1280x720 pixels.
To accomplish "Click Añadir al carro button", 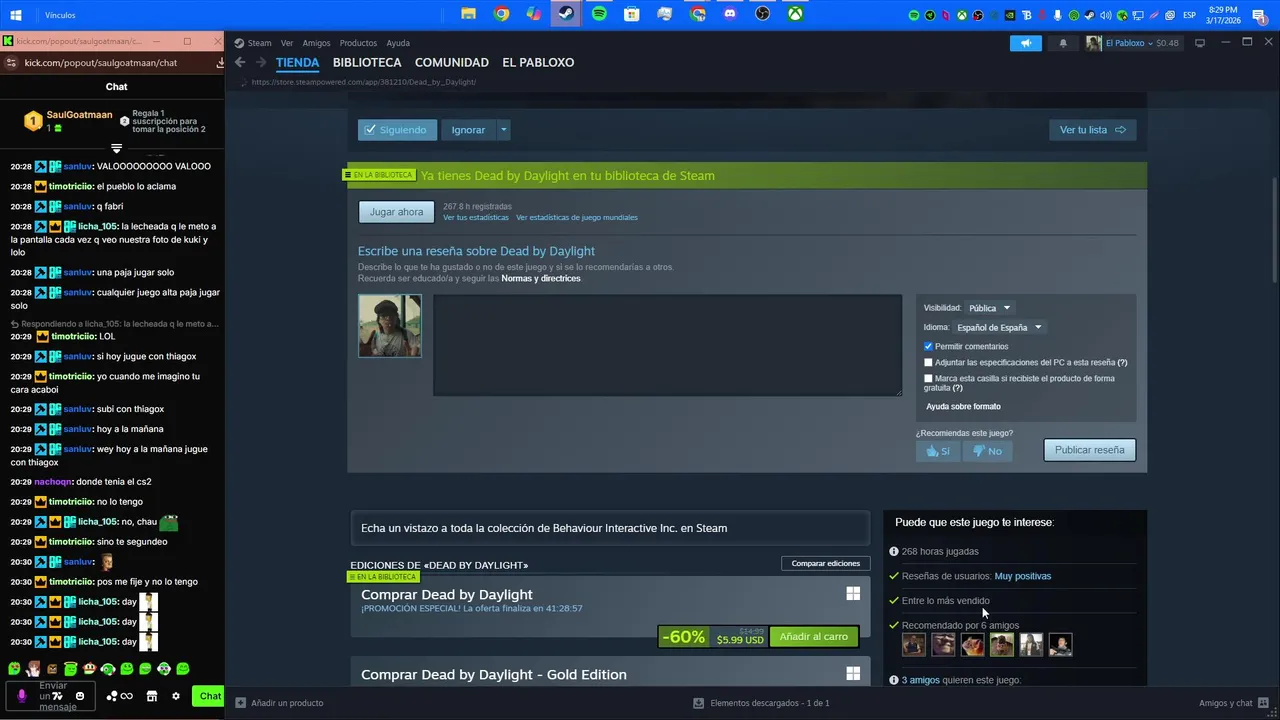I will [813, 637].
